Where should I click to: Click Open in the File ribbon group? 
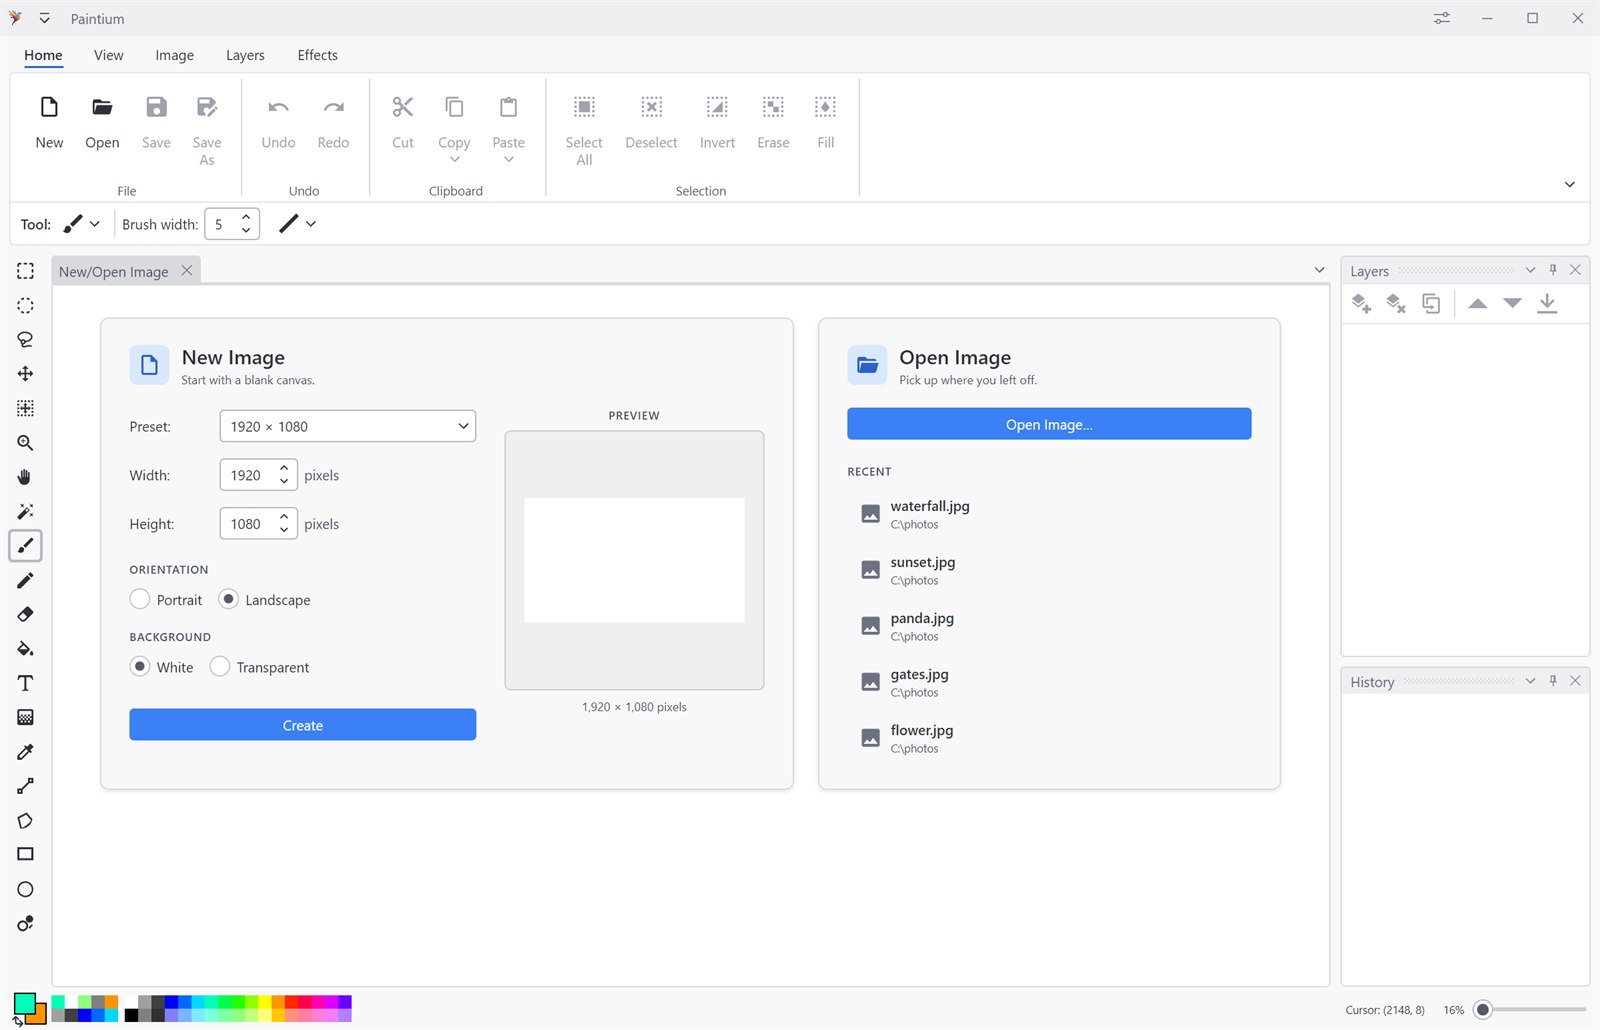click(102, 123)
